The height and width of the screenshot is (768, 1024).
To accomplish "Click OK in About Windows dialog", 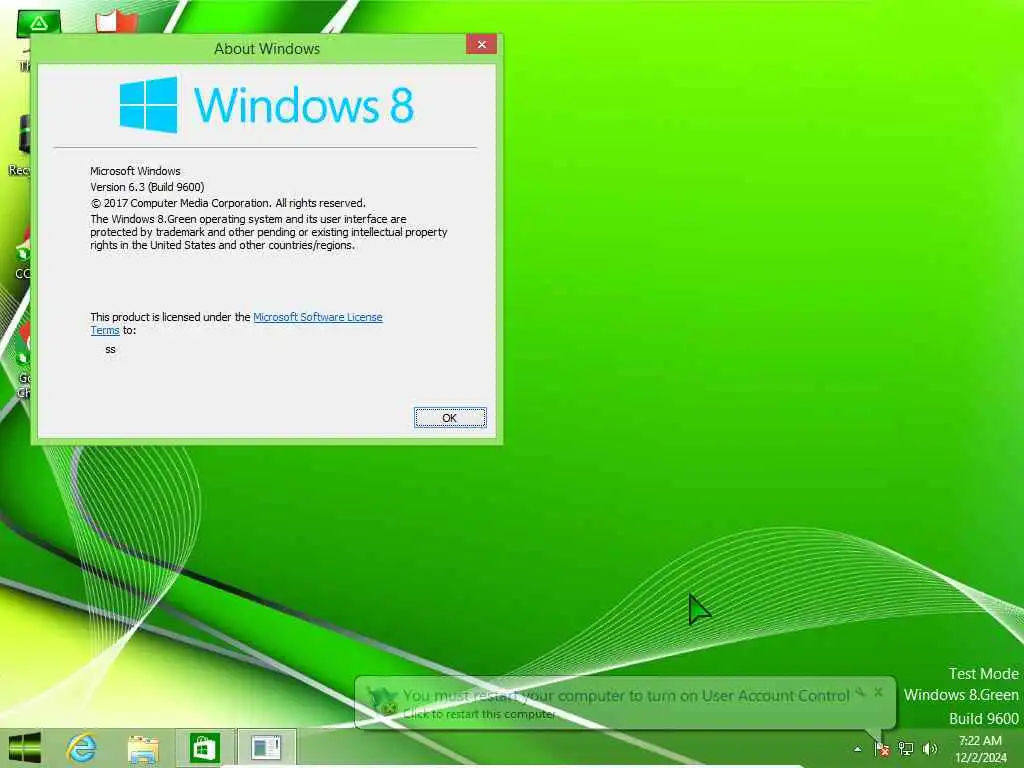I will (450, 418).
